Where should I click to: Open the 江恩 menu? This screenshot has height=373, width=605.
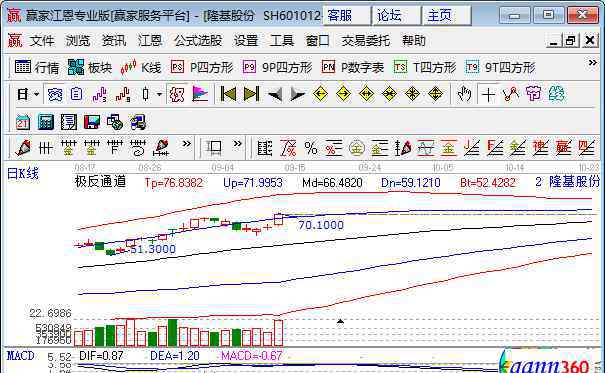(x=150, y=41)
